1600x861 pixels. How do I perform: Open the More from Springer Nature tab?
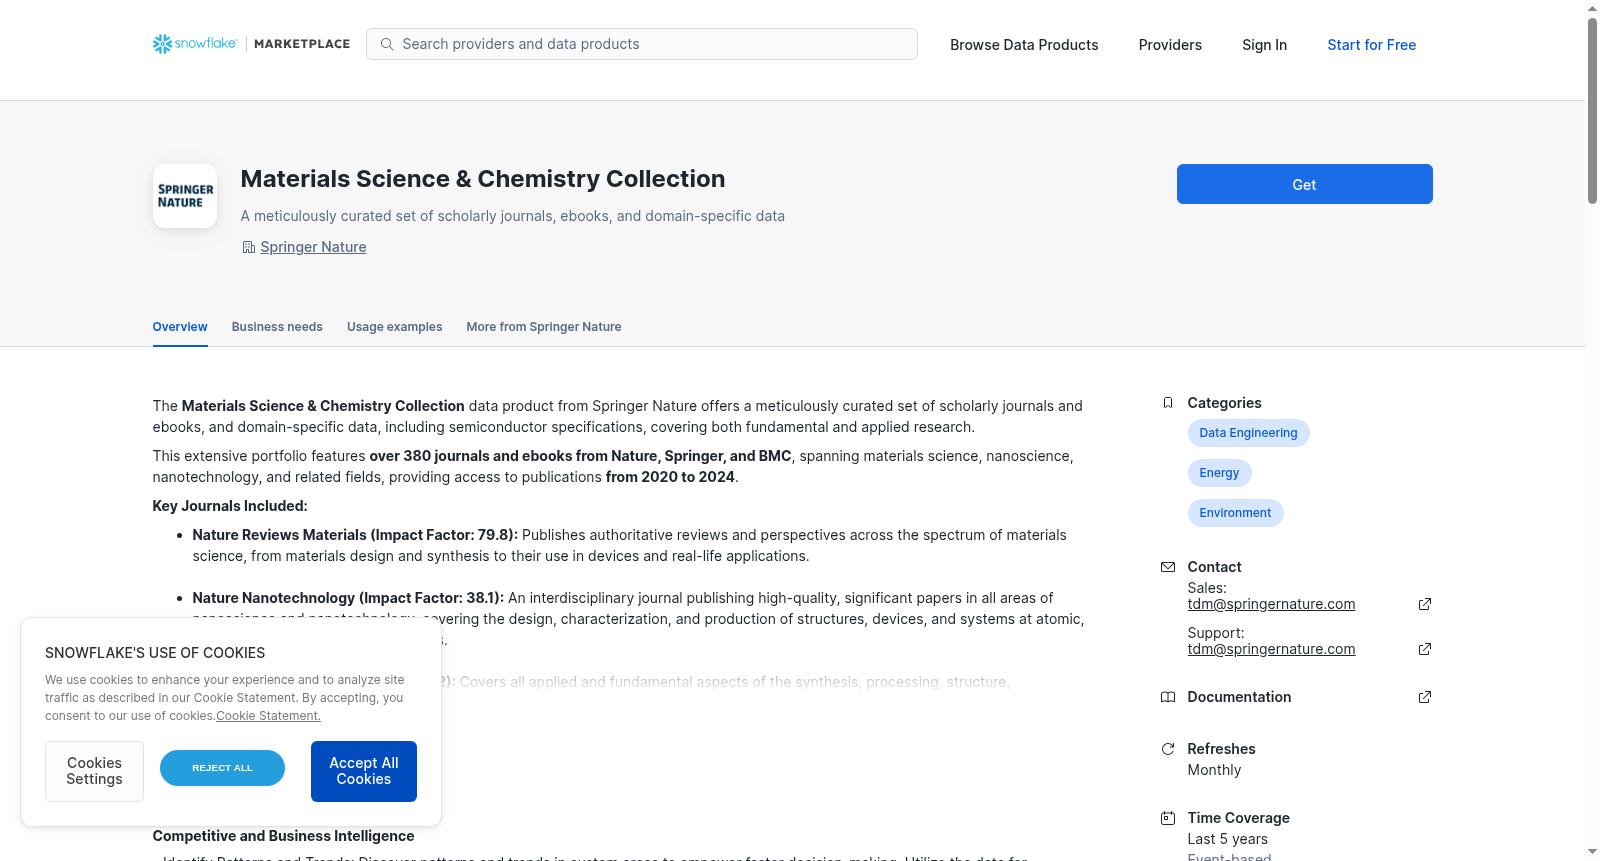tap(544, 327)
